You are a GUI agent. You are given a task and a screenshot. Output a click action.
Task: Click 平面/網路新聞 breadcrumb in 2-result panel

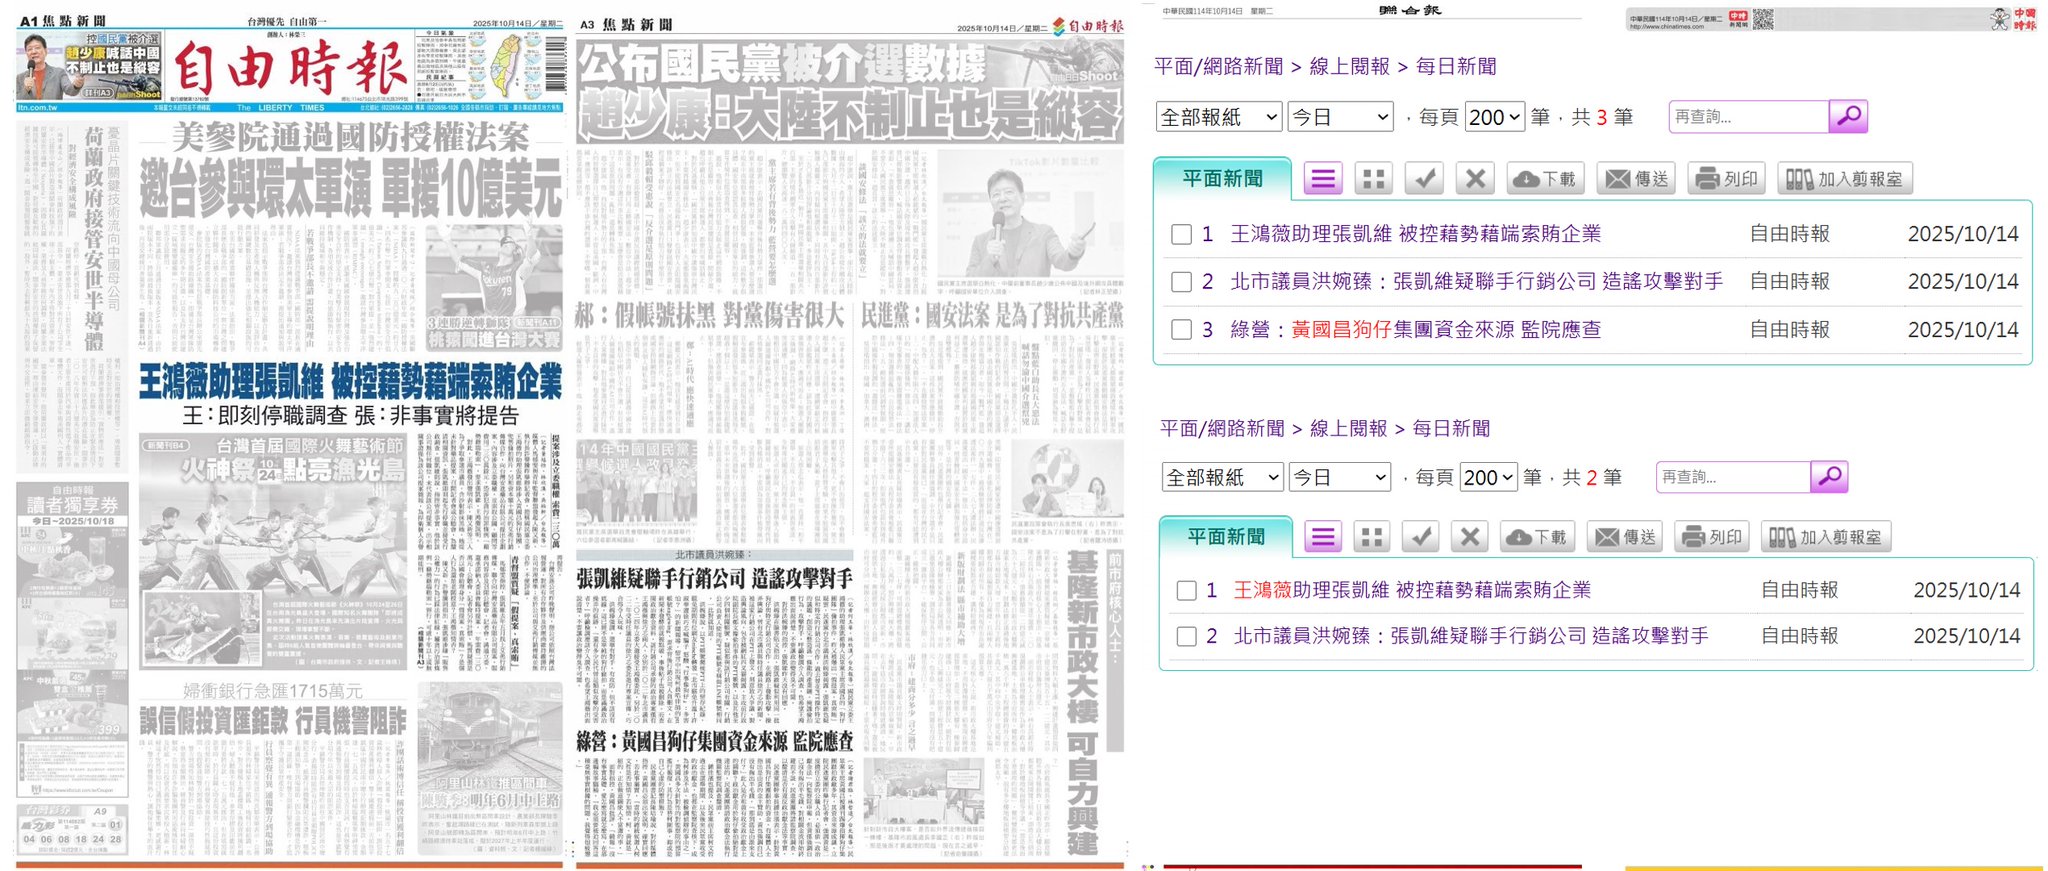tap(1222, 428)
